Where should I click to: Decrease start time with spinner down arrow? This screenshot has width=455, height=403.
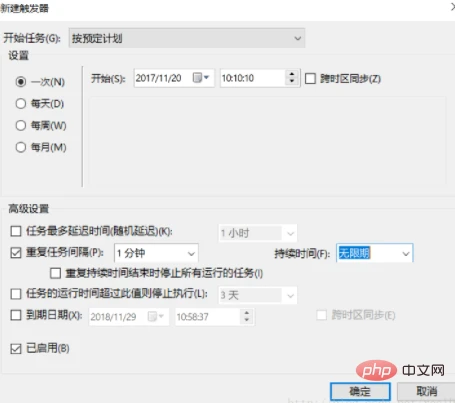point(292,82)
